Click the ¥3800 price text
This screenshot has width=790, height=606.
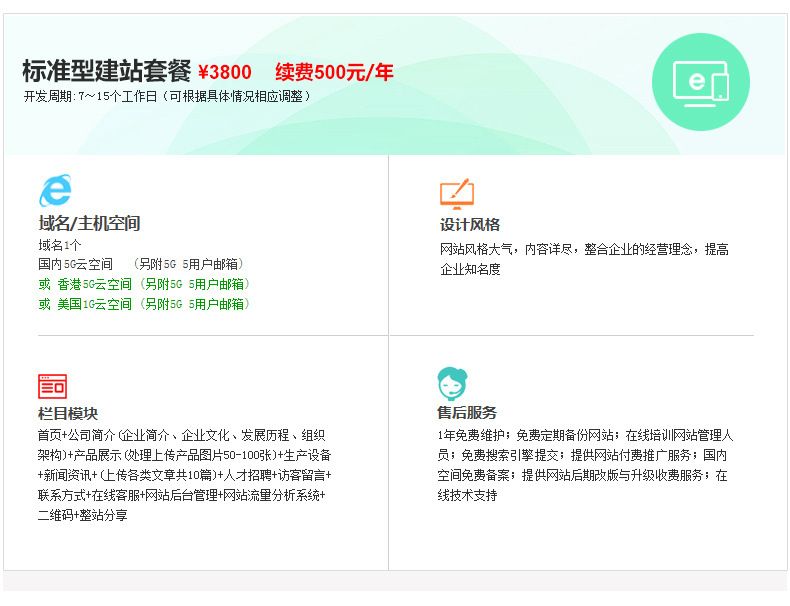(225, 73)
